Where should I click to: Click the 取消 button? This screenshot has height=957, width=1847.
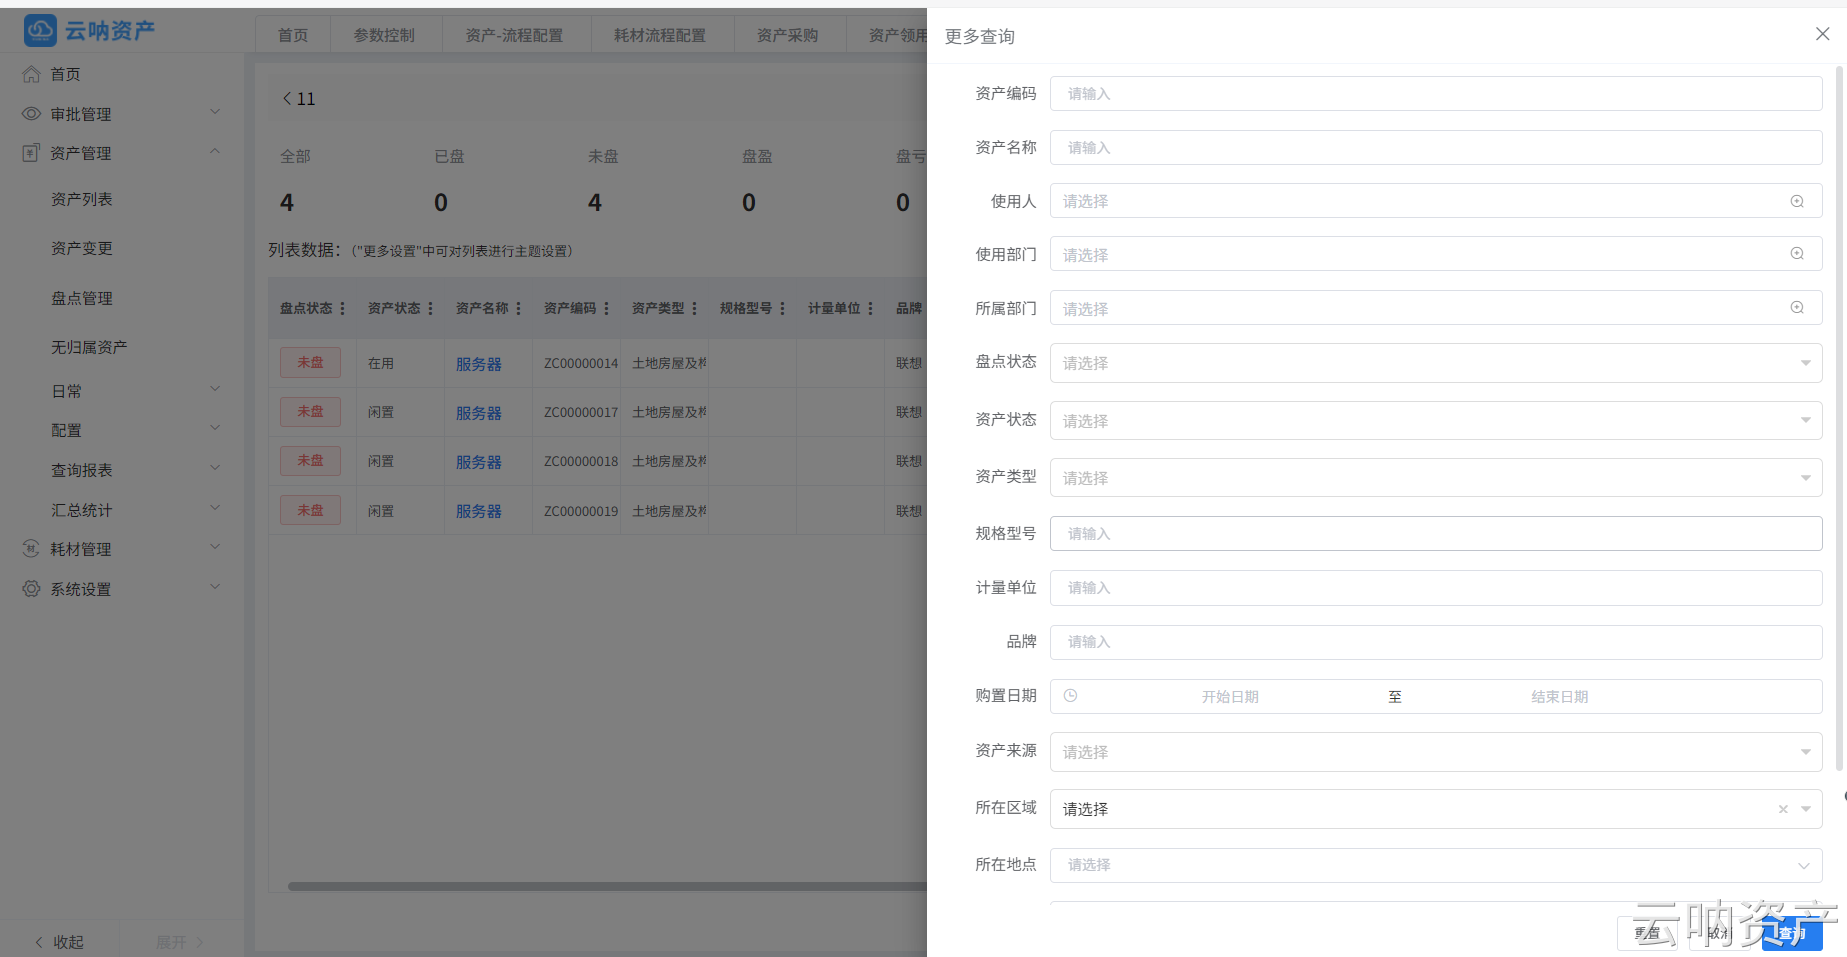1719,933
